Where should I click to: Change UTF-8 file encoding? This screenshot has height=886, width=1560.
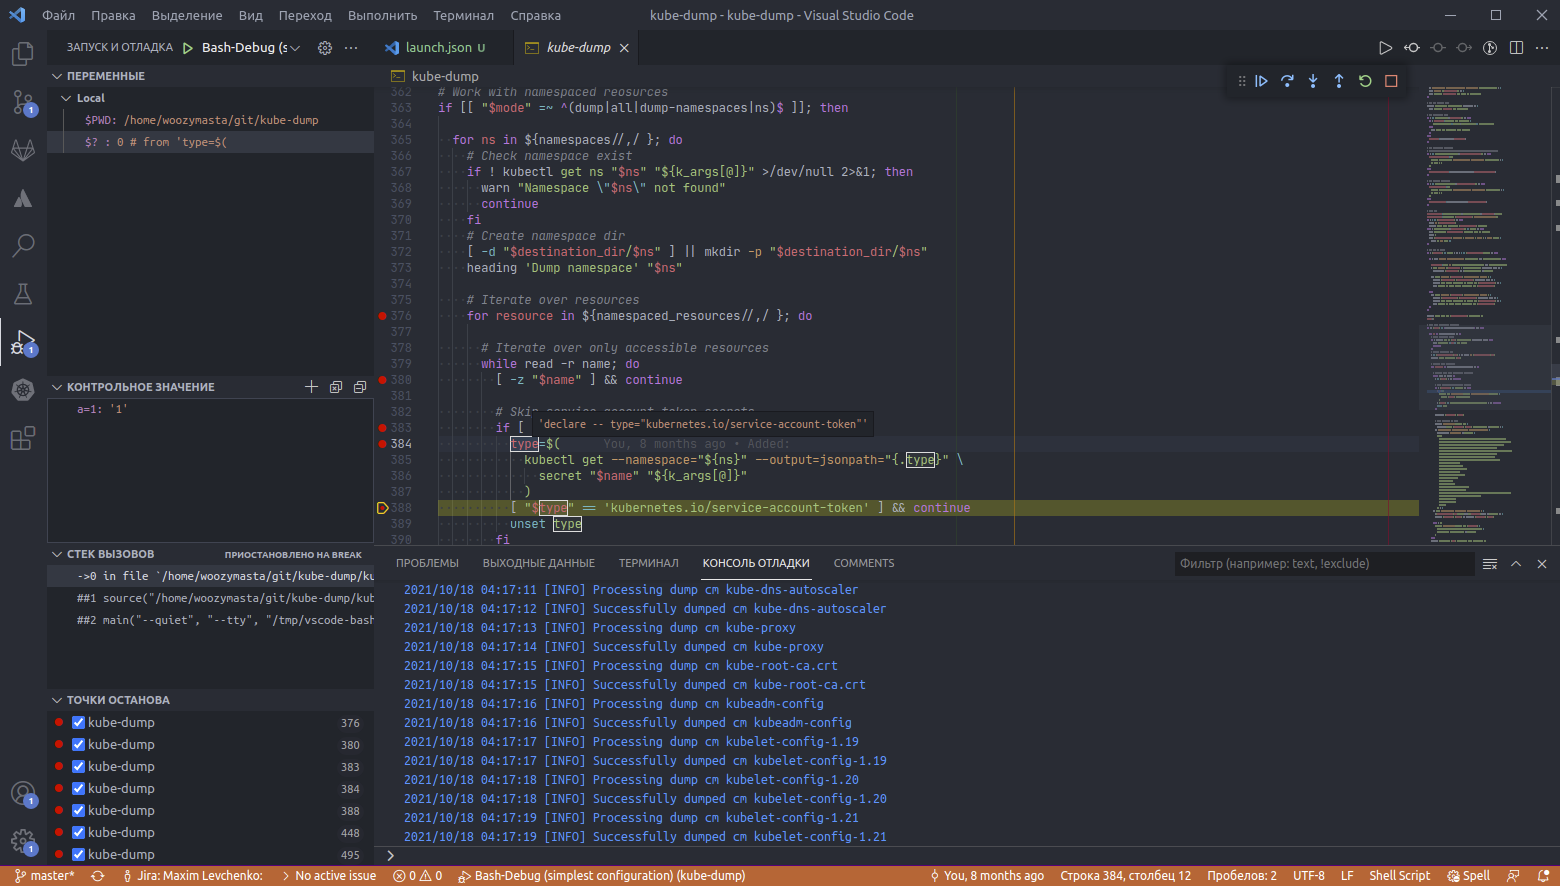coord(1308,876)
